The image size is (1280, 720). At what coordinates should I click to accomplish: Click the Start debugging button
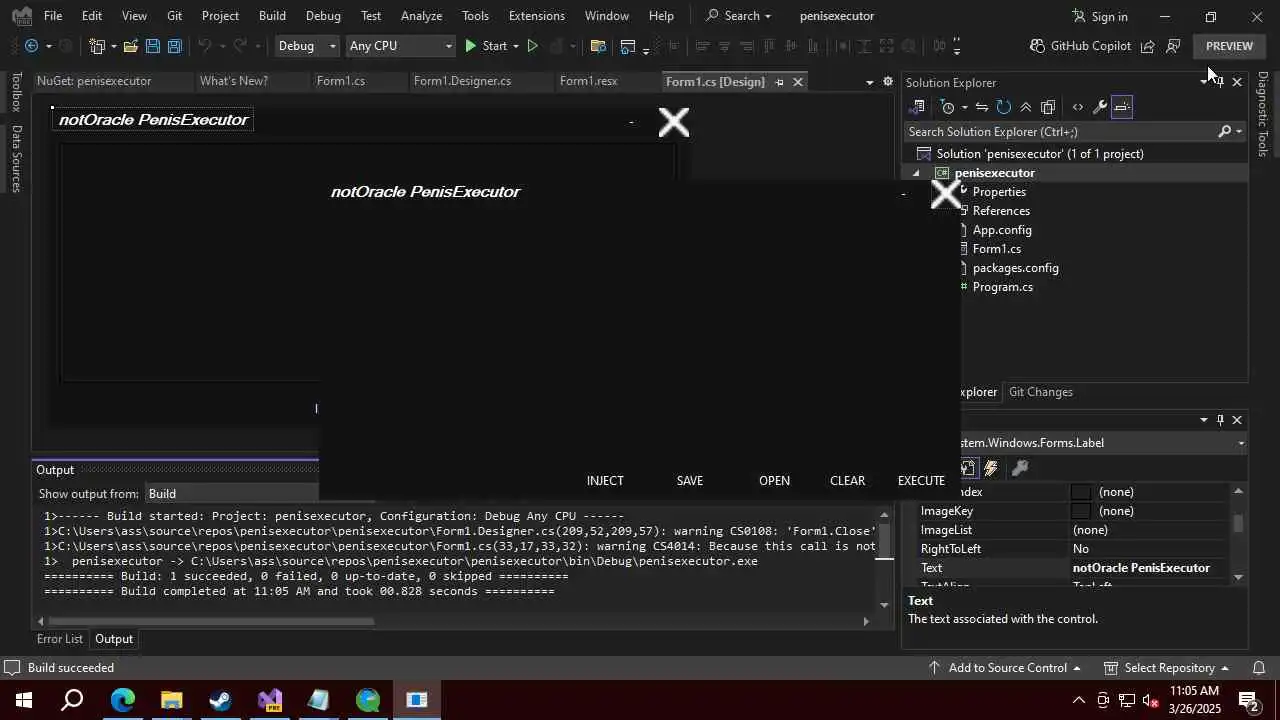pyautogui.click(x=485, y=46)
